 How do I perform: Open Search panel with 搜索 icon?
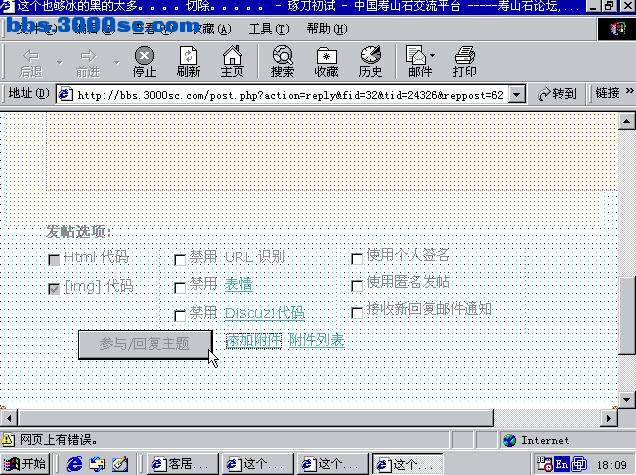tap(282, 62)
